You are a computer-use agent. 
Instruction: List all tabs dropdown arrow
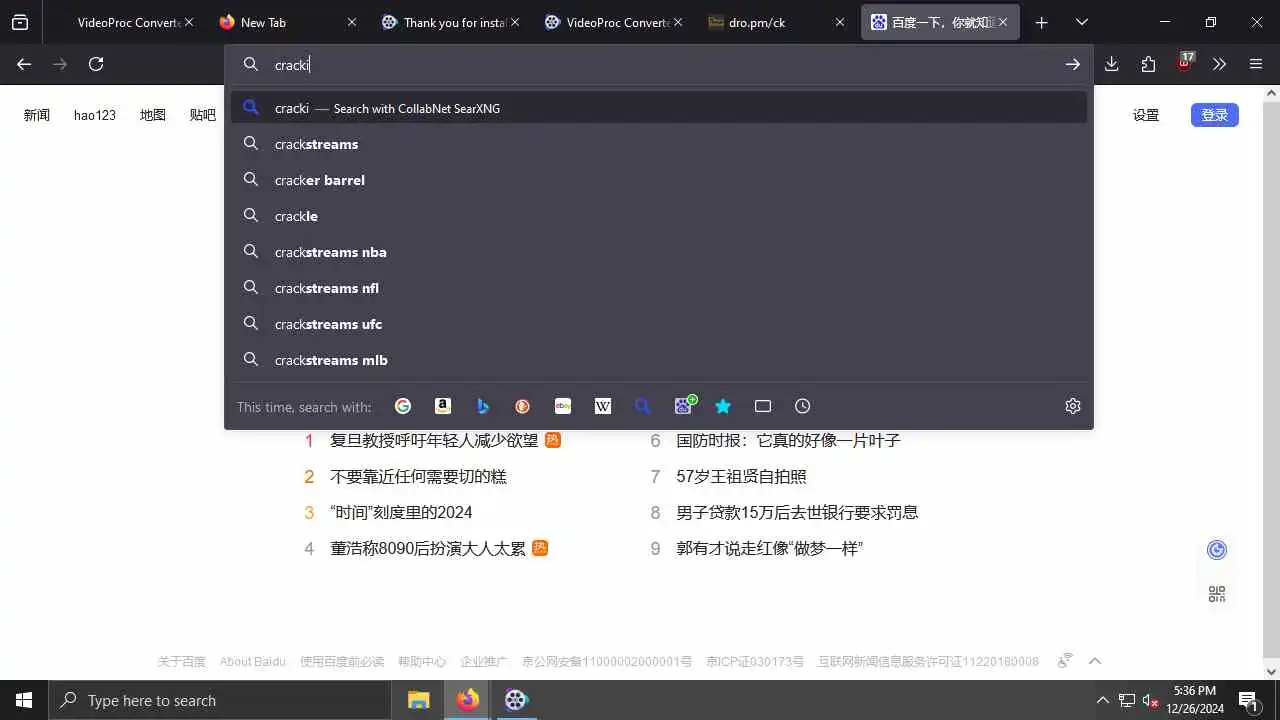click(x=1082, y=22)
